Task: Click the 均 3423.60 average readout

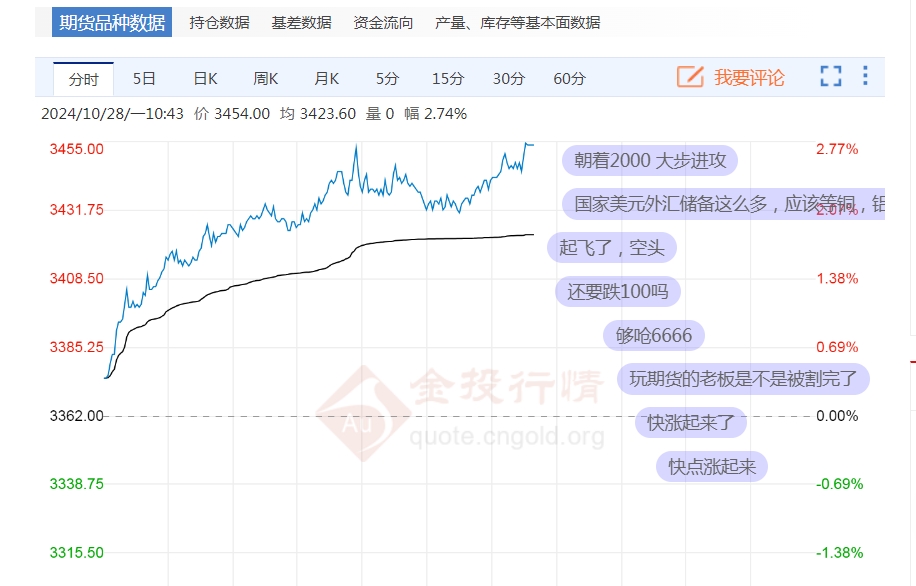Action: 318,114
